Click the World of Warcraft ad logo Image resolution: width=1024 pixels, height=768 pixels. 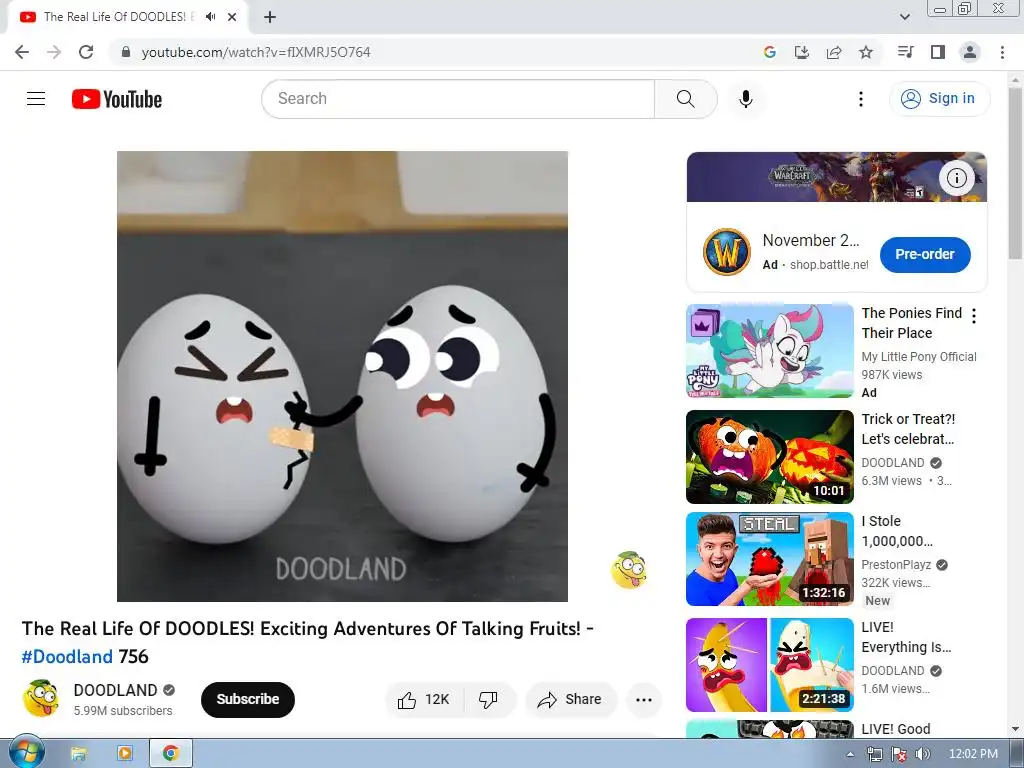pos(727,251)
